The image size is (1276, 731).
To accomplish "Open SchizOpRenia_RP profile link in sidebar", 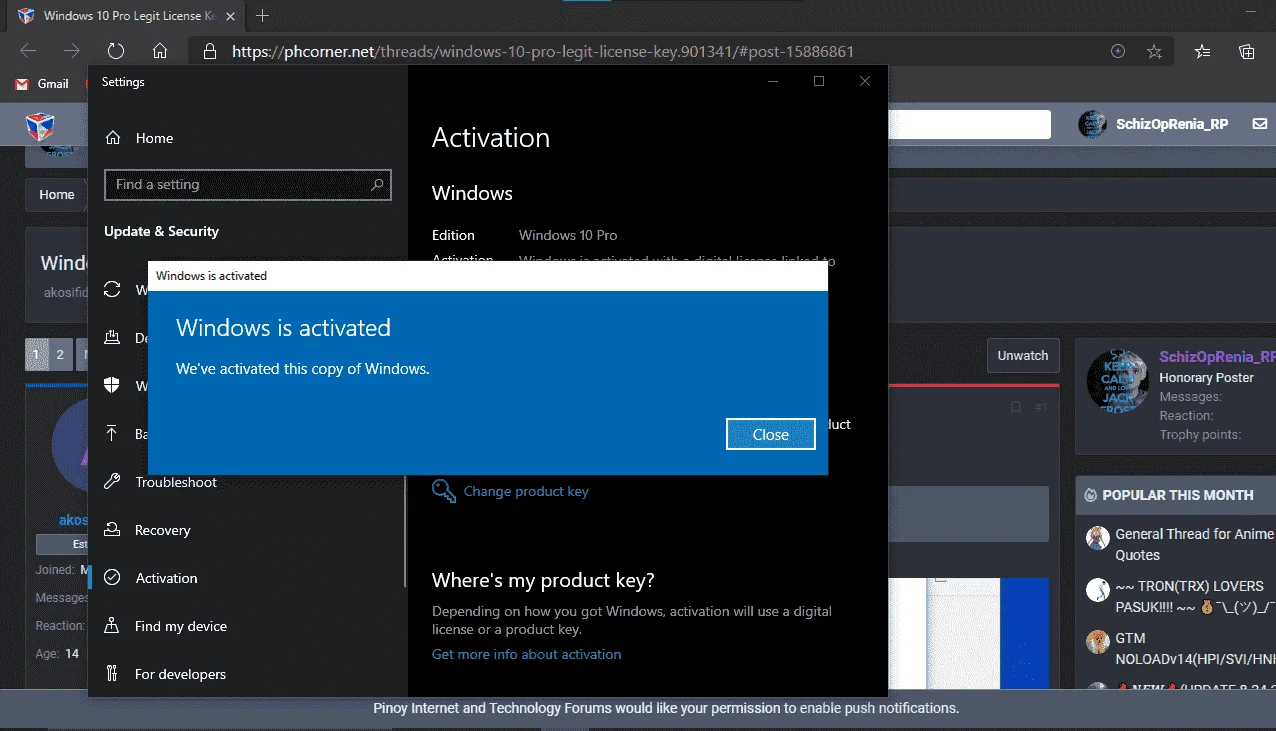I will pyautogui.click(x=1217, y=357).
